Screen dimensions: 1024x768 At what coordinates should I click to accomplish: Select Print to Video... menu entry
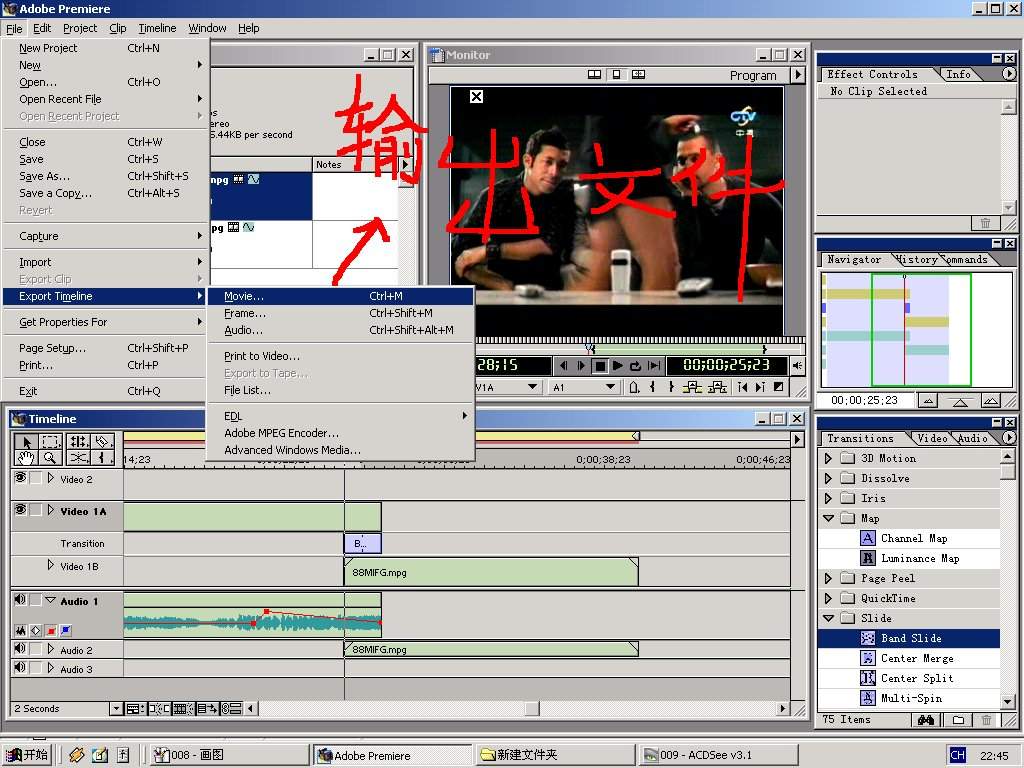click(x=340, y=356)
